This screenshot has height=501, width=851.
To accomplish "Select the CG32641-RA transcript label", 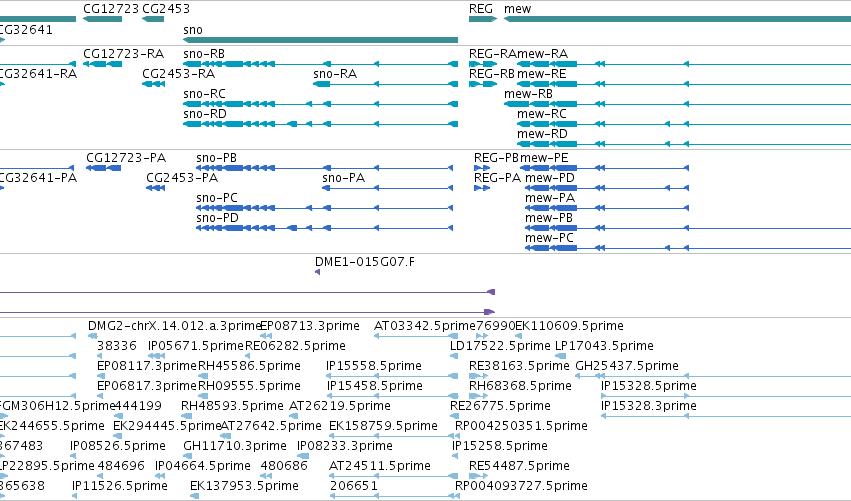I will tap(38, 74).
